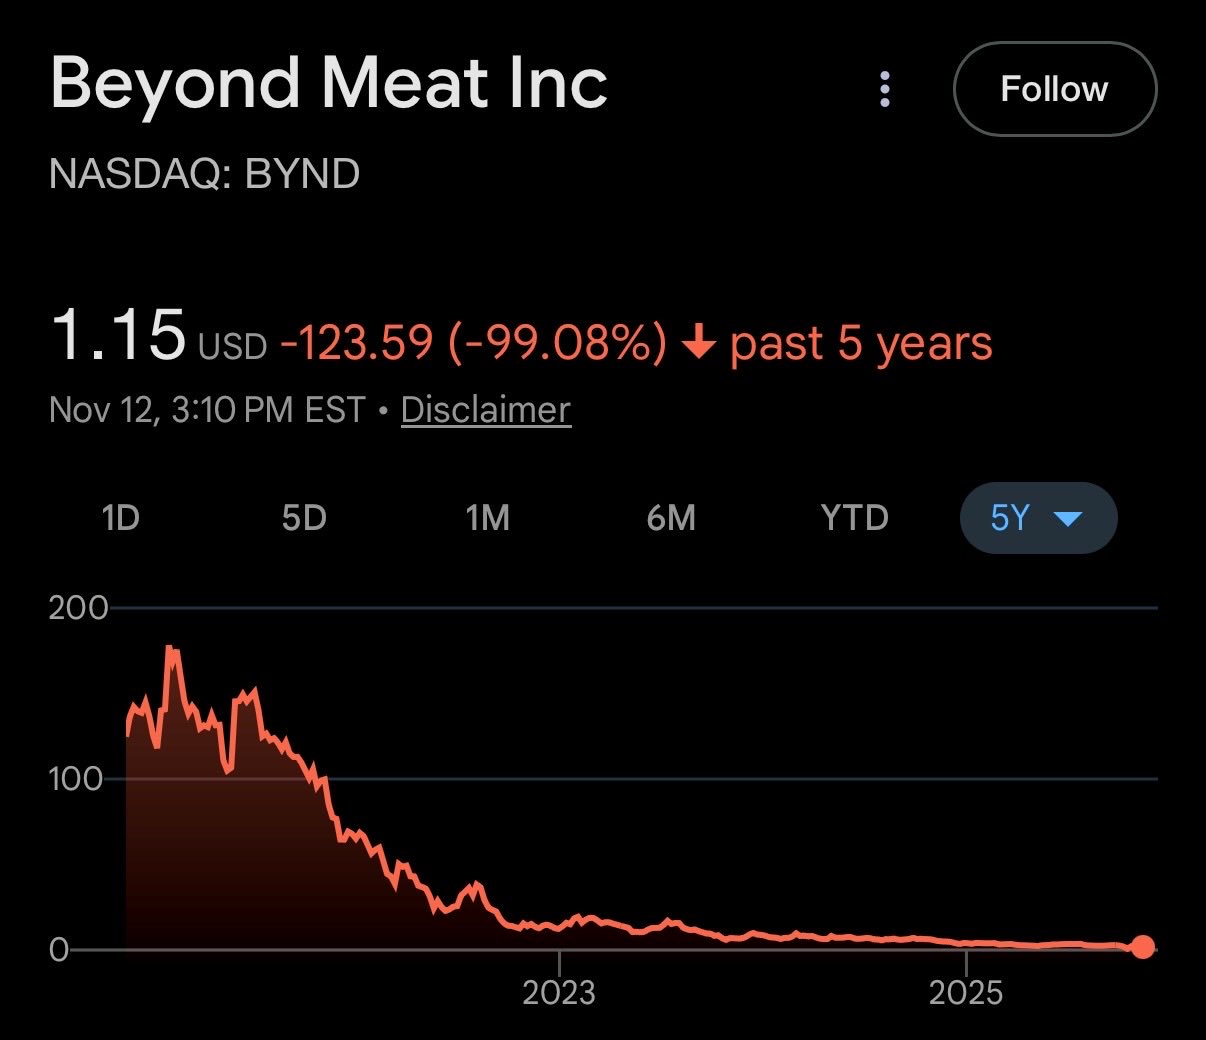Click the 2023 x-axis label
The height and width of the screenshot is (1040, 1206).
pos(559,993)
